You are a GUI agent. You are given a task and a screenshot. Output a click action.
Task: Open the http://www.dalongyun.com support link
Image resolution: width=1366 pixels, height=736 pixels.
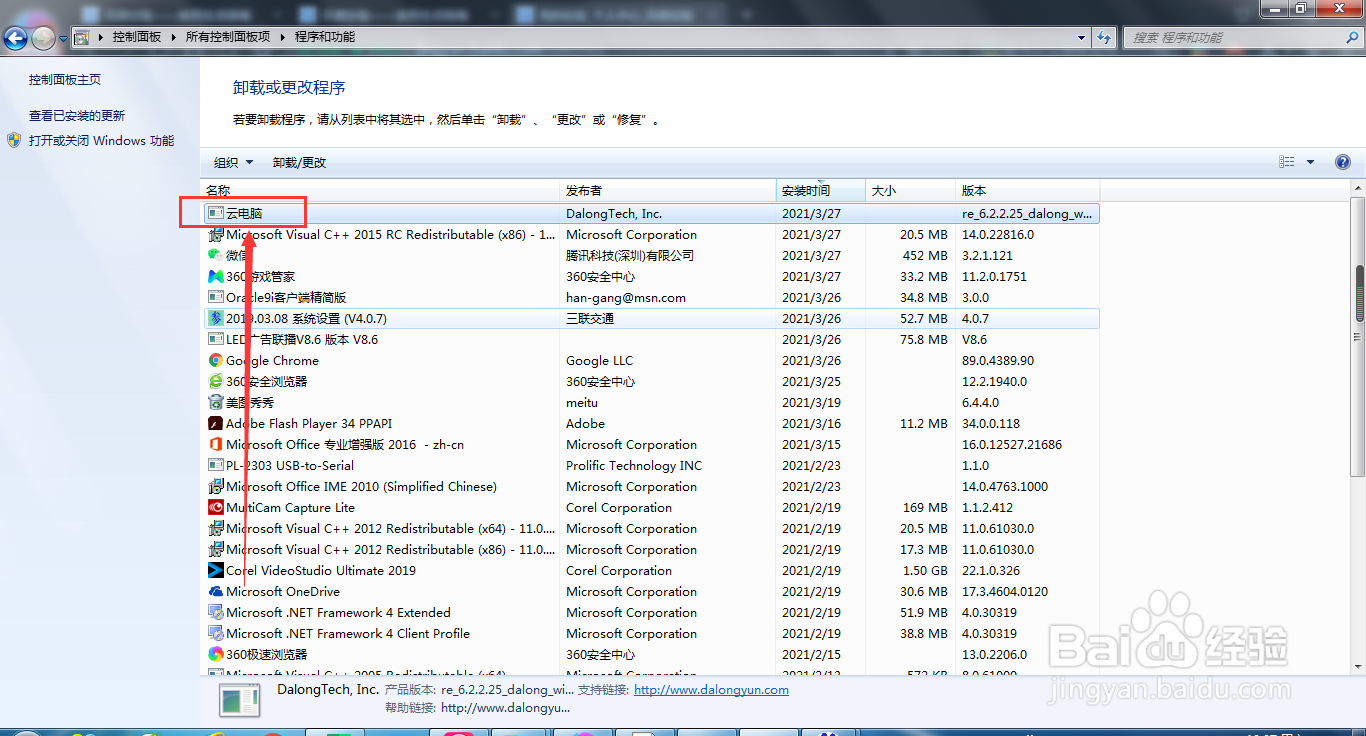(711, 690)
